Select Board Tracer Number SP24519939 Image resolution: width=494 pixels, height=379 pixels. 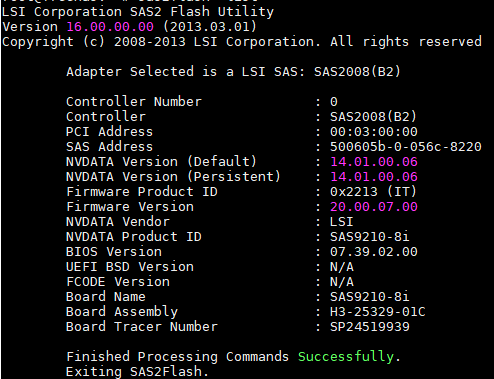pyautogui.click(x=369, y=327)
